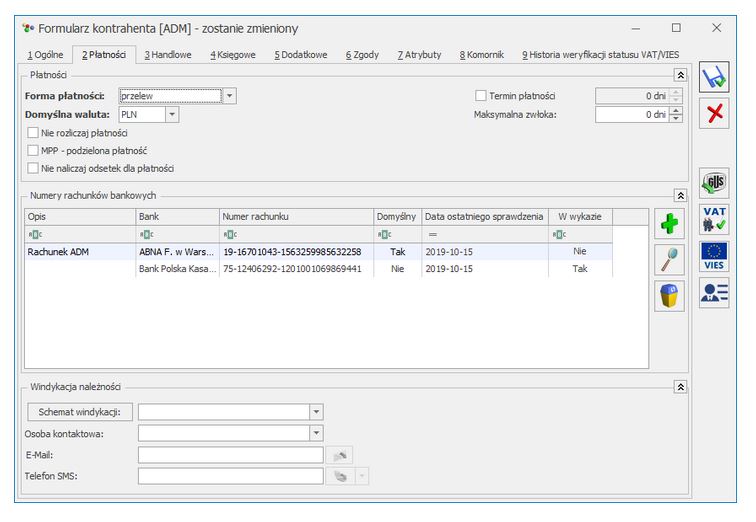Sort by the Bank column header

[177, 217]
